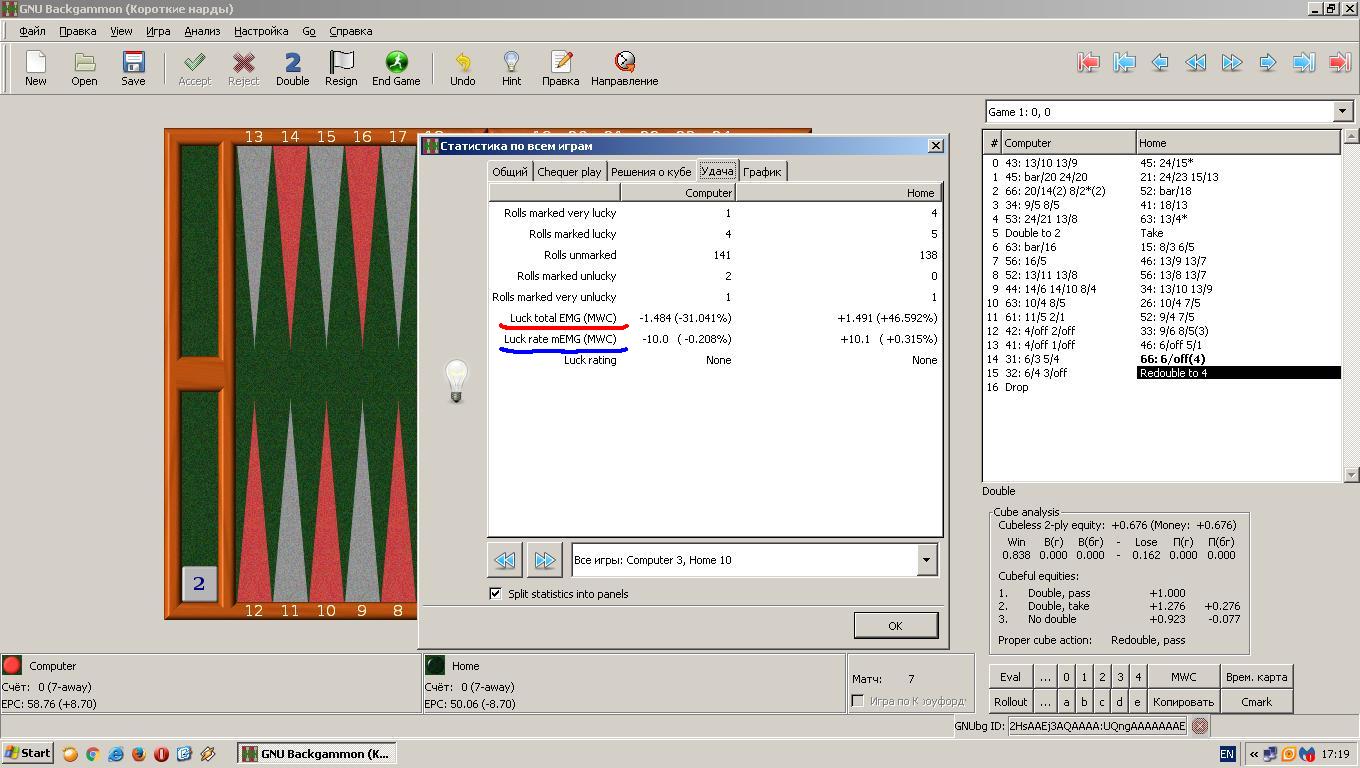Switch to the График tab
This screenshot has height=768, width=1360.
click(762, 172)
